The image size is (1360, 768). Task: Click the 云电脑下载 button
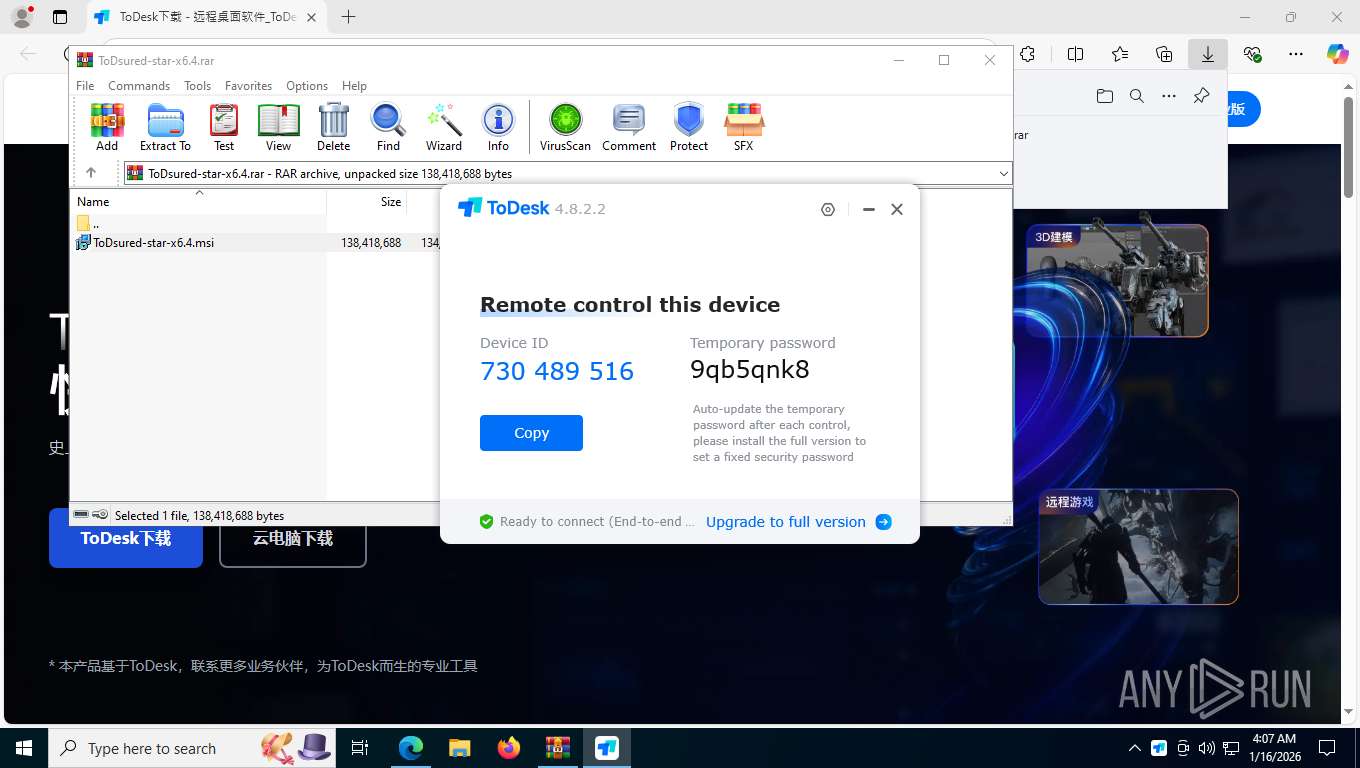[293, 538]
